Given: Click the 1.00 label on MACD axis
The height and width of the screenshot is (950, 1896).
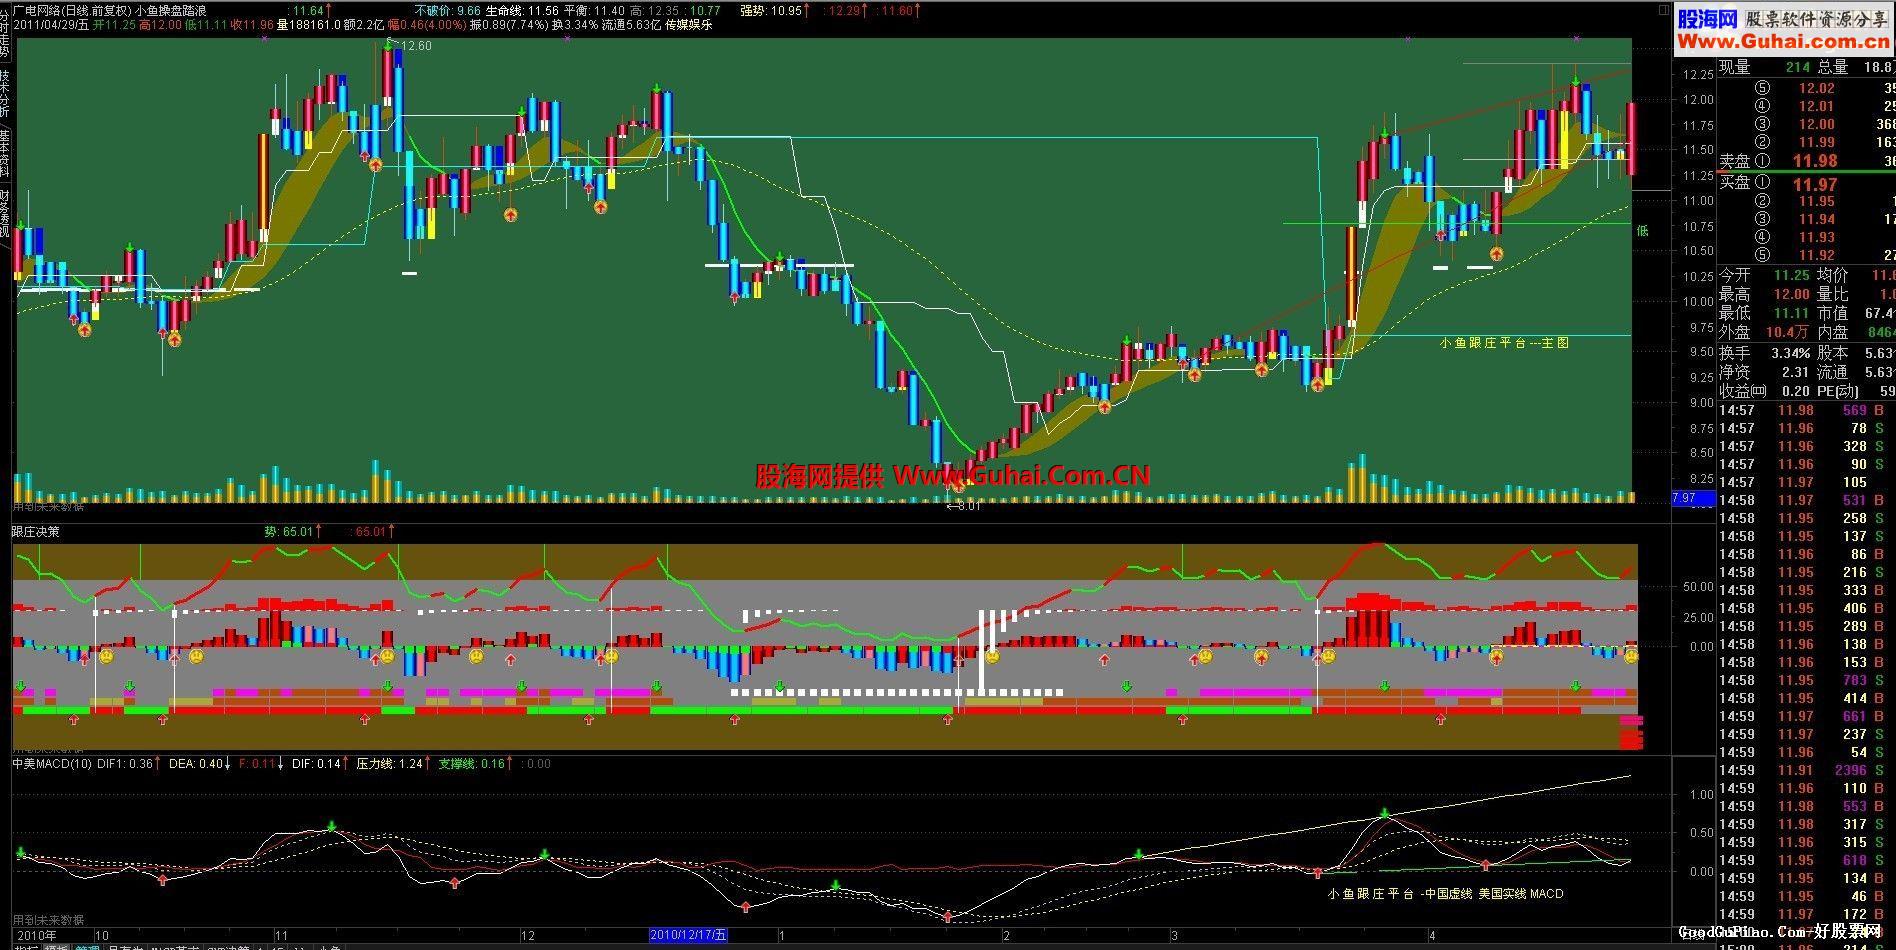Looking at the screenshot, I should [x=1701, y=795].
